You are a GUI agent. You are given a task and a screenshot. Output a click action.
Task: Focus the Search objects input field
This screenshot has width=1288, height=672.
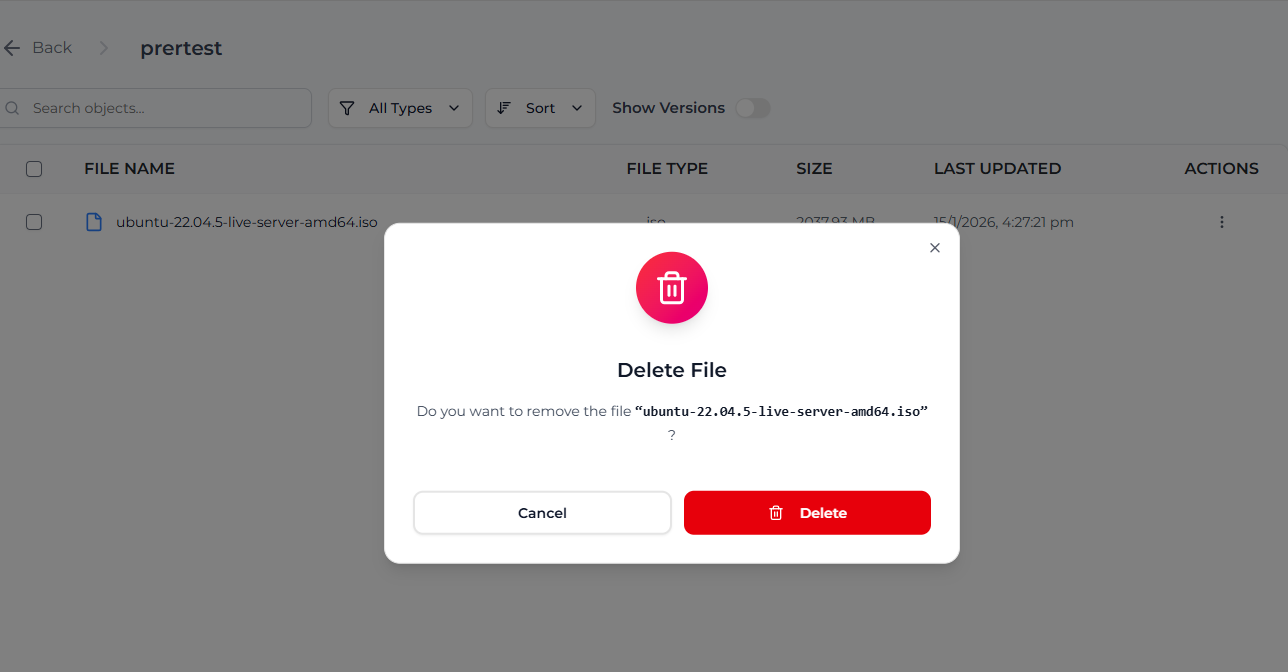click(165, 108)
